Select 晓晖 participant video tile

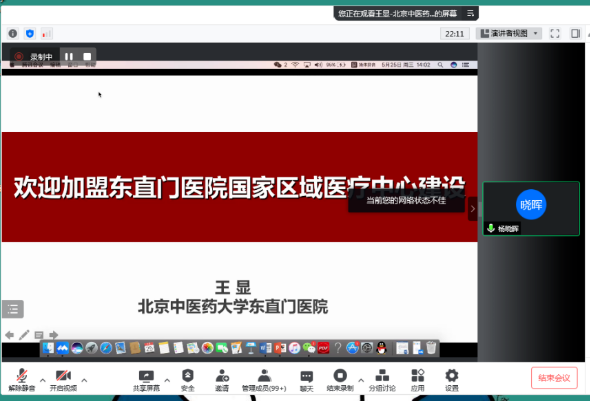coord(531,209)
